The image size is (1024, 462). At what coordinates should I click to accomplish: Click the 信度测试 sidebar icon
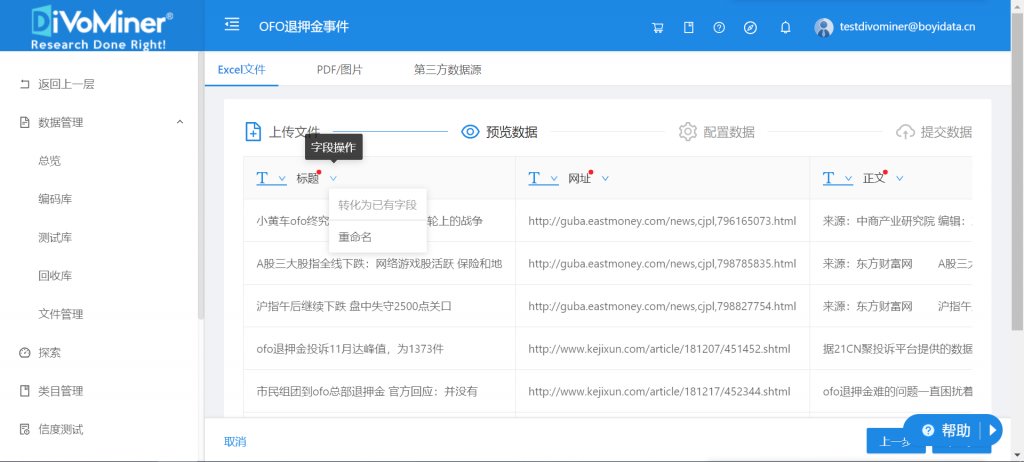(x=25, y=429)
